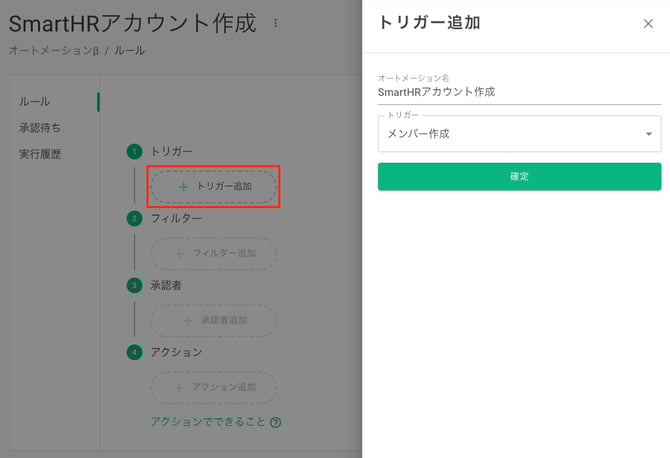This screenshot has height=458, width=670.
Task: Click the step 1 circle beside トリガー
Action: click(x=134, y=151)
